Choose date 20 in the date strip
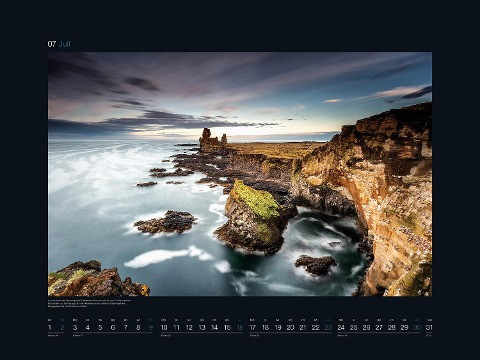This screenshot has width=480, height=360. 291,327
